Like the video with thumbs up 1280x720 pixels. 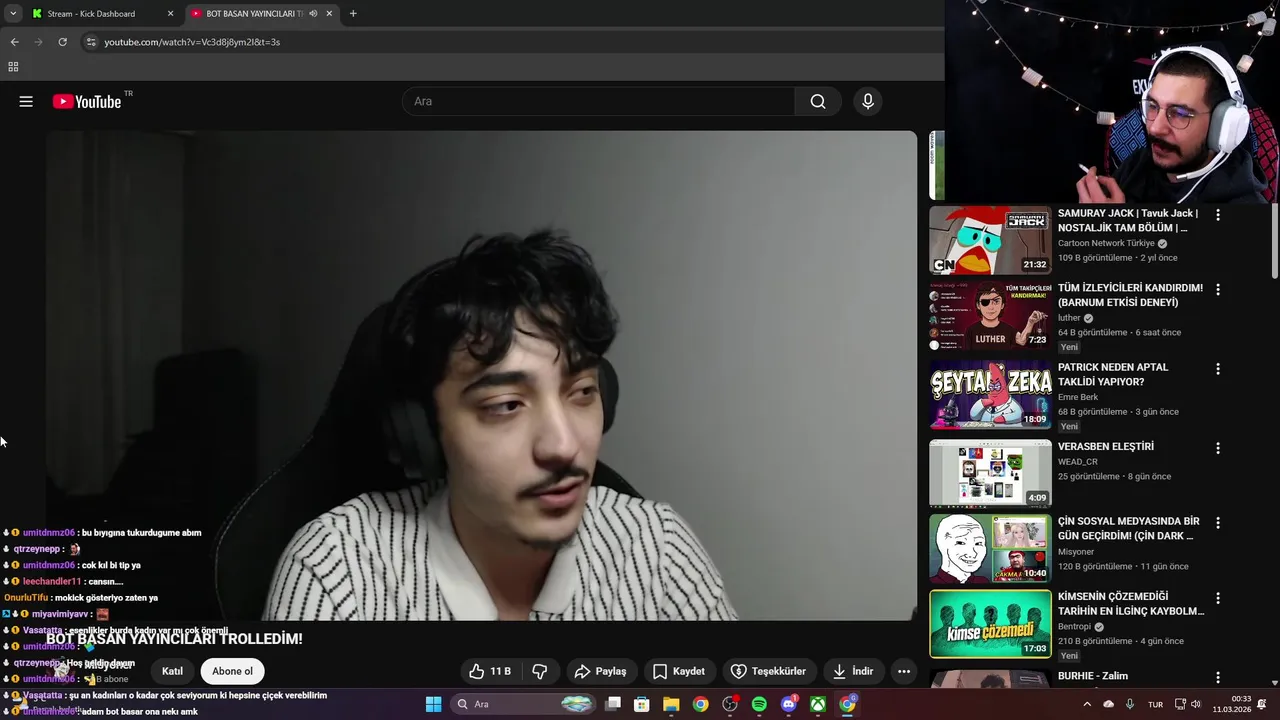pyautogui.click(x=490, y=671)
